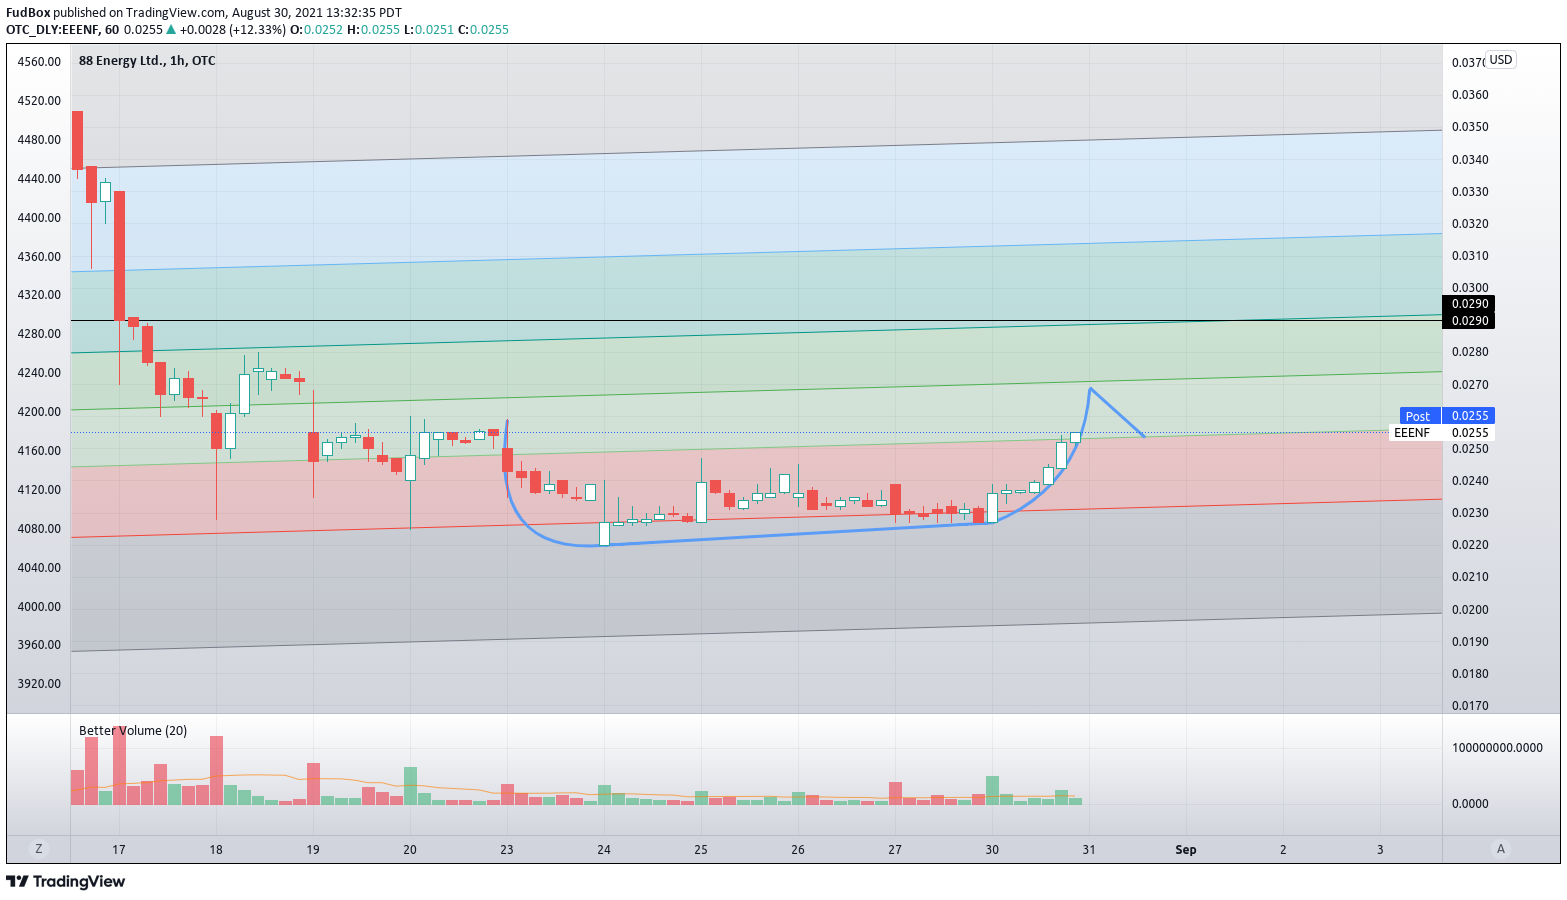1567x900 pixels.
Task: Click the '0.0000' volume scale value
Action: 1470,804
